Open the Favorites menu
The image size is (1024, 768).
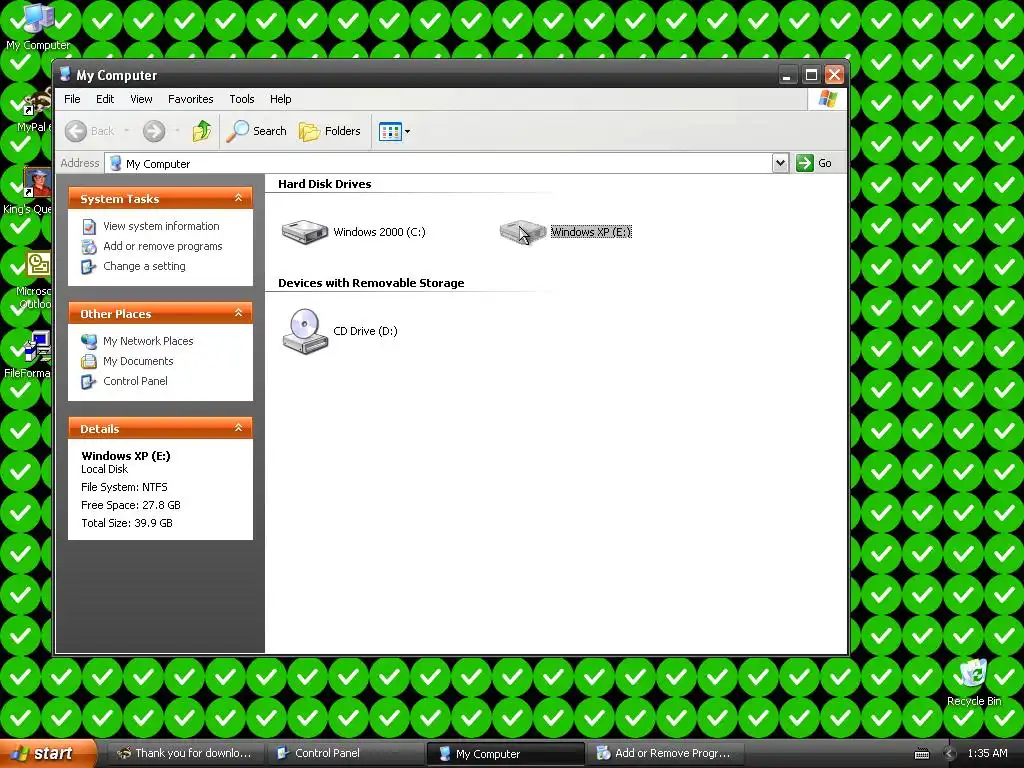191,99
